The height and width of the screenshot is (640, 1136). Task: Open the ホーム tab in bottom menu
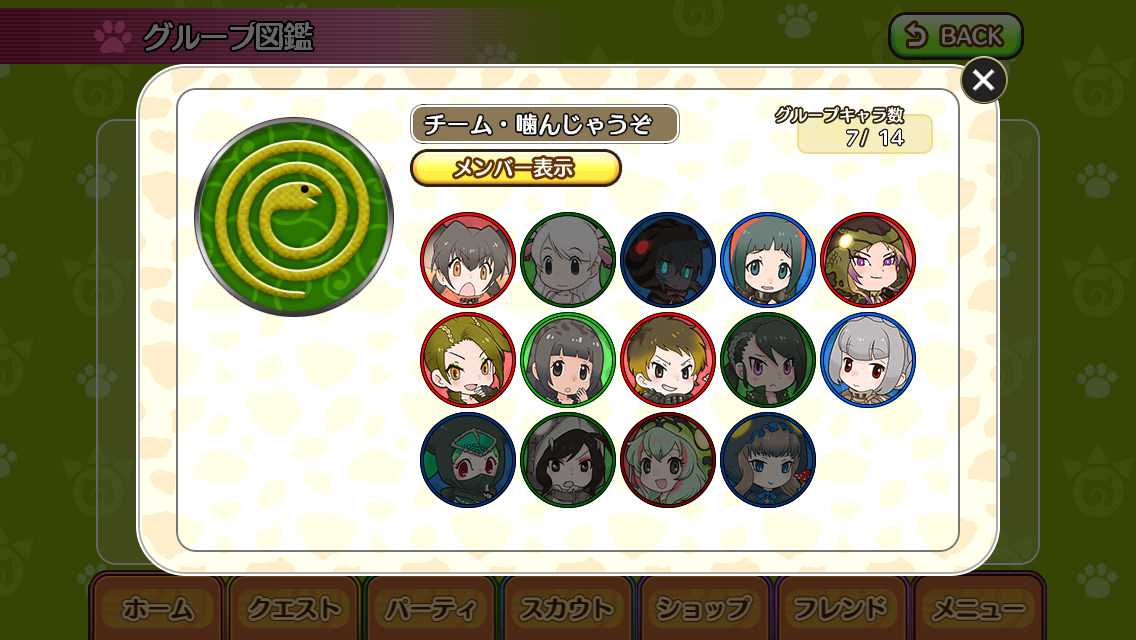157,609
